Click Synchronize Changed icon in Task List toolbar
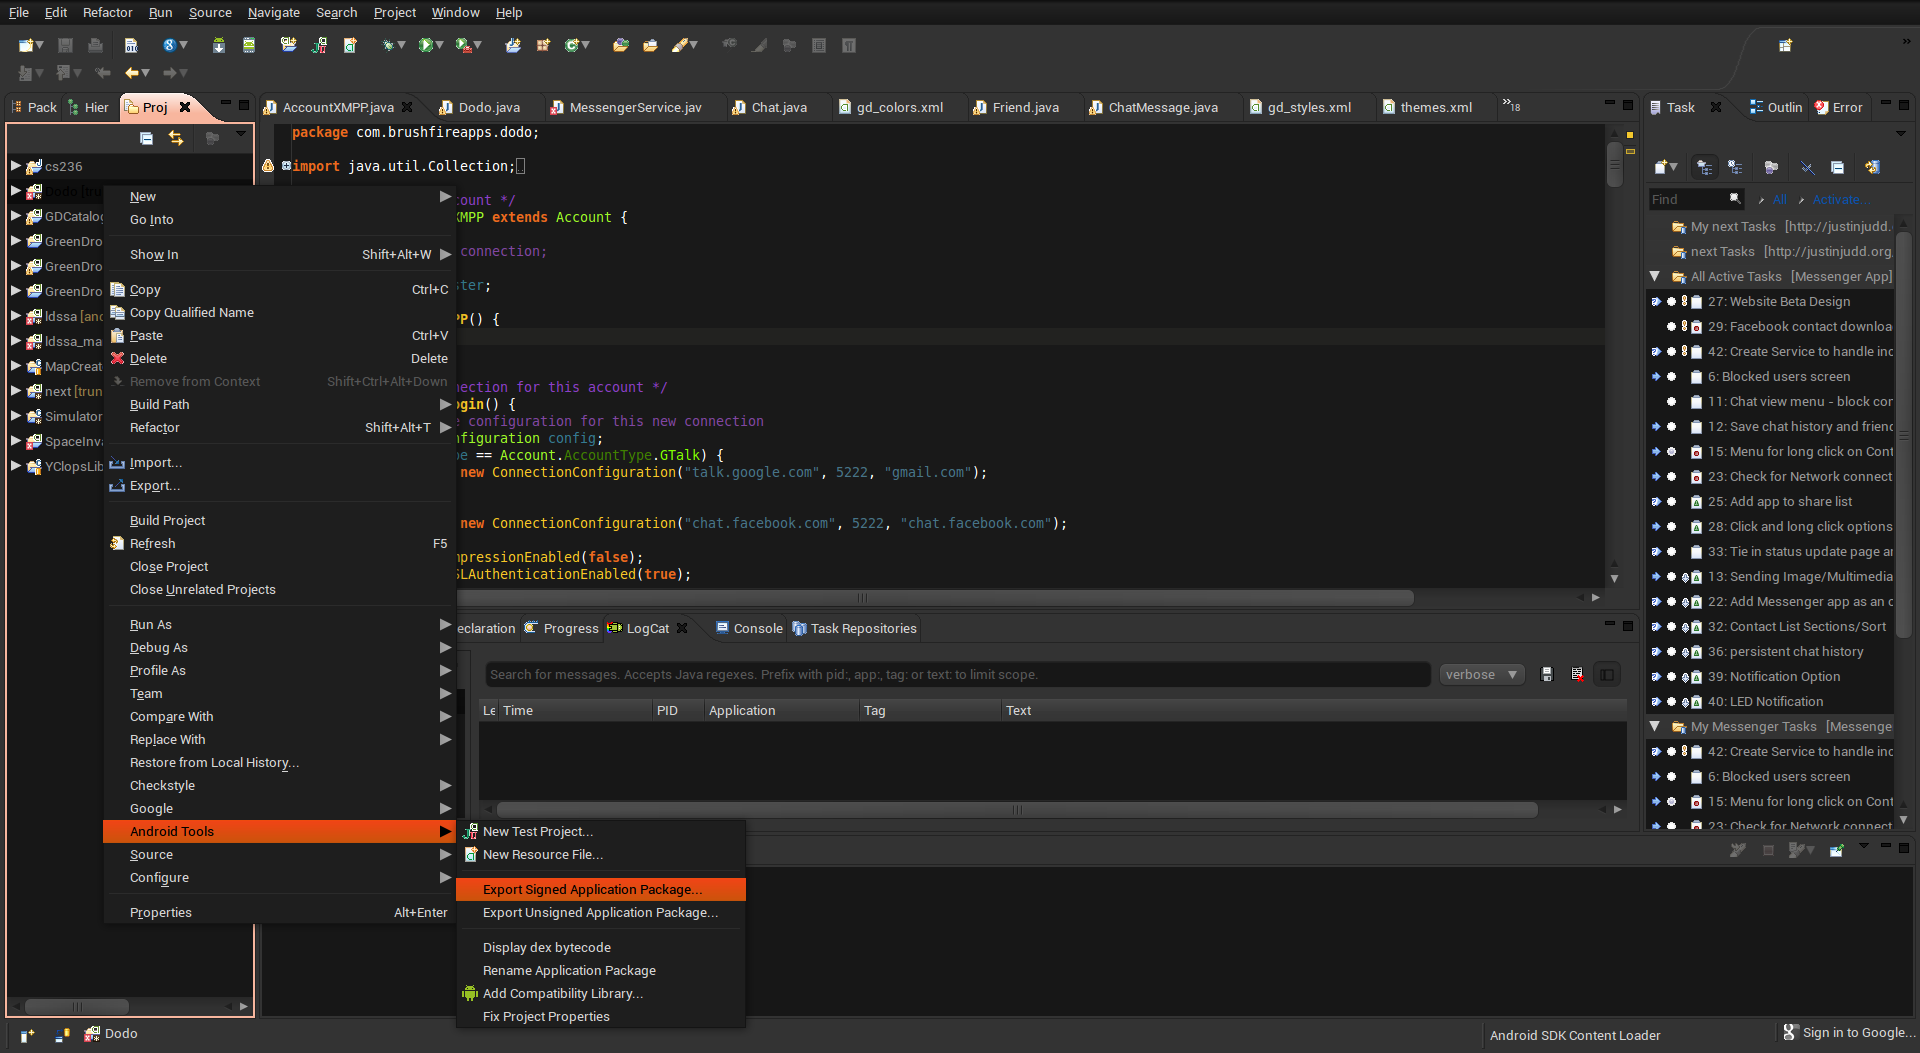 pos(1872,167)
